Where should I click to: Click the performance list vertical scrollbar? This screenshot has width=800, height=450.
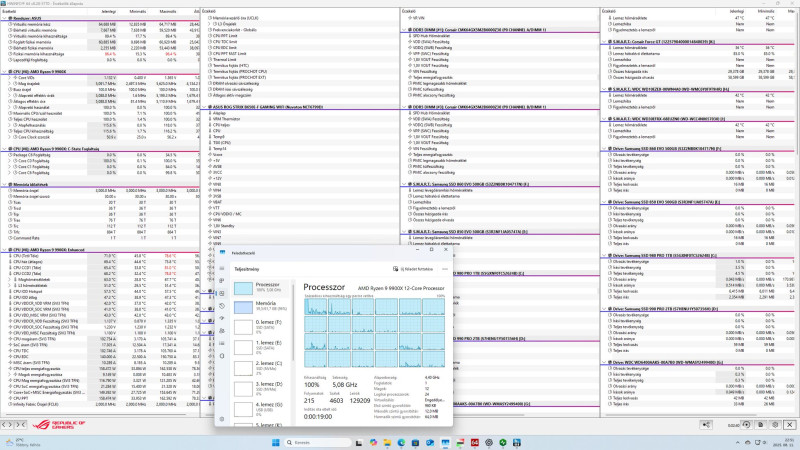point(293,321)
